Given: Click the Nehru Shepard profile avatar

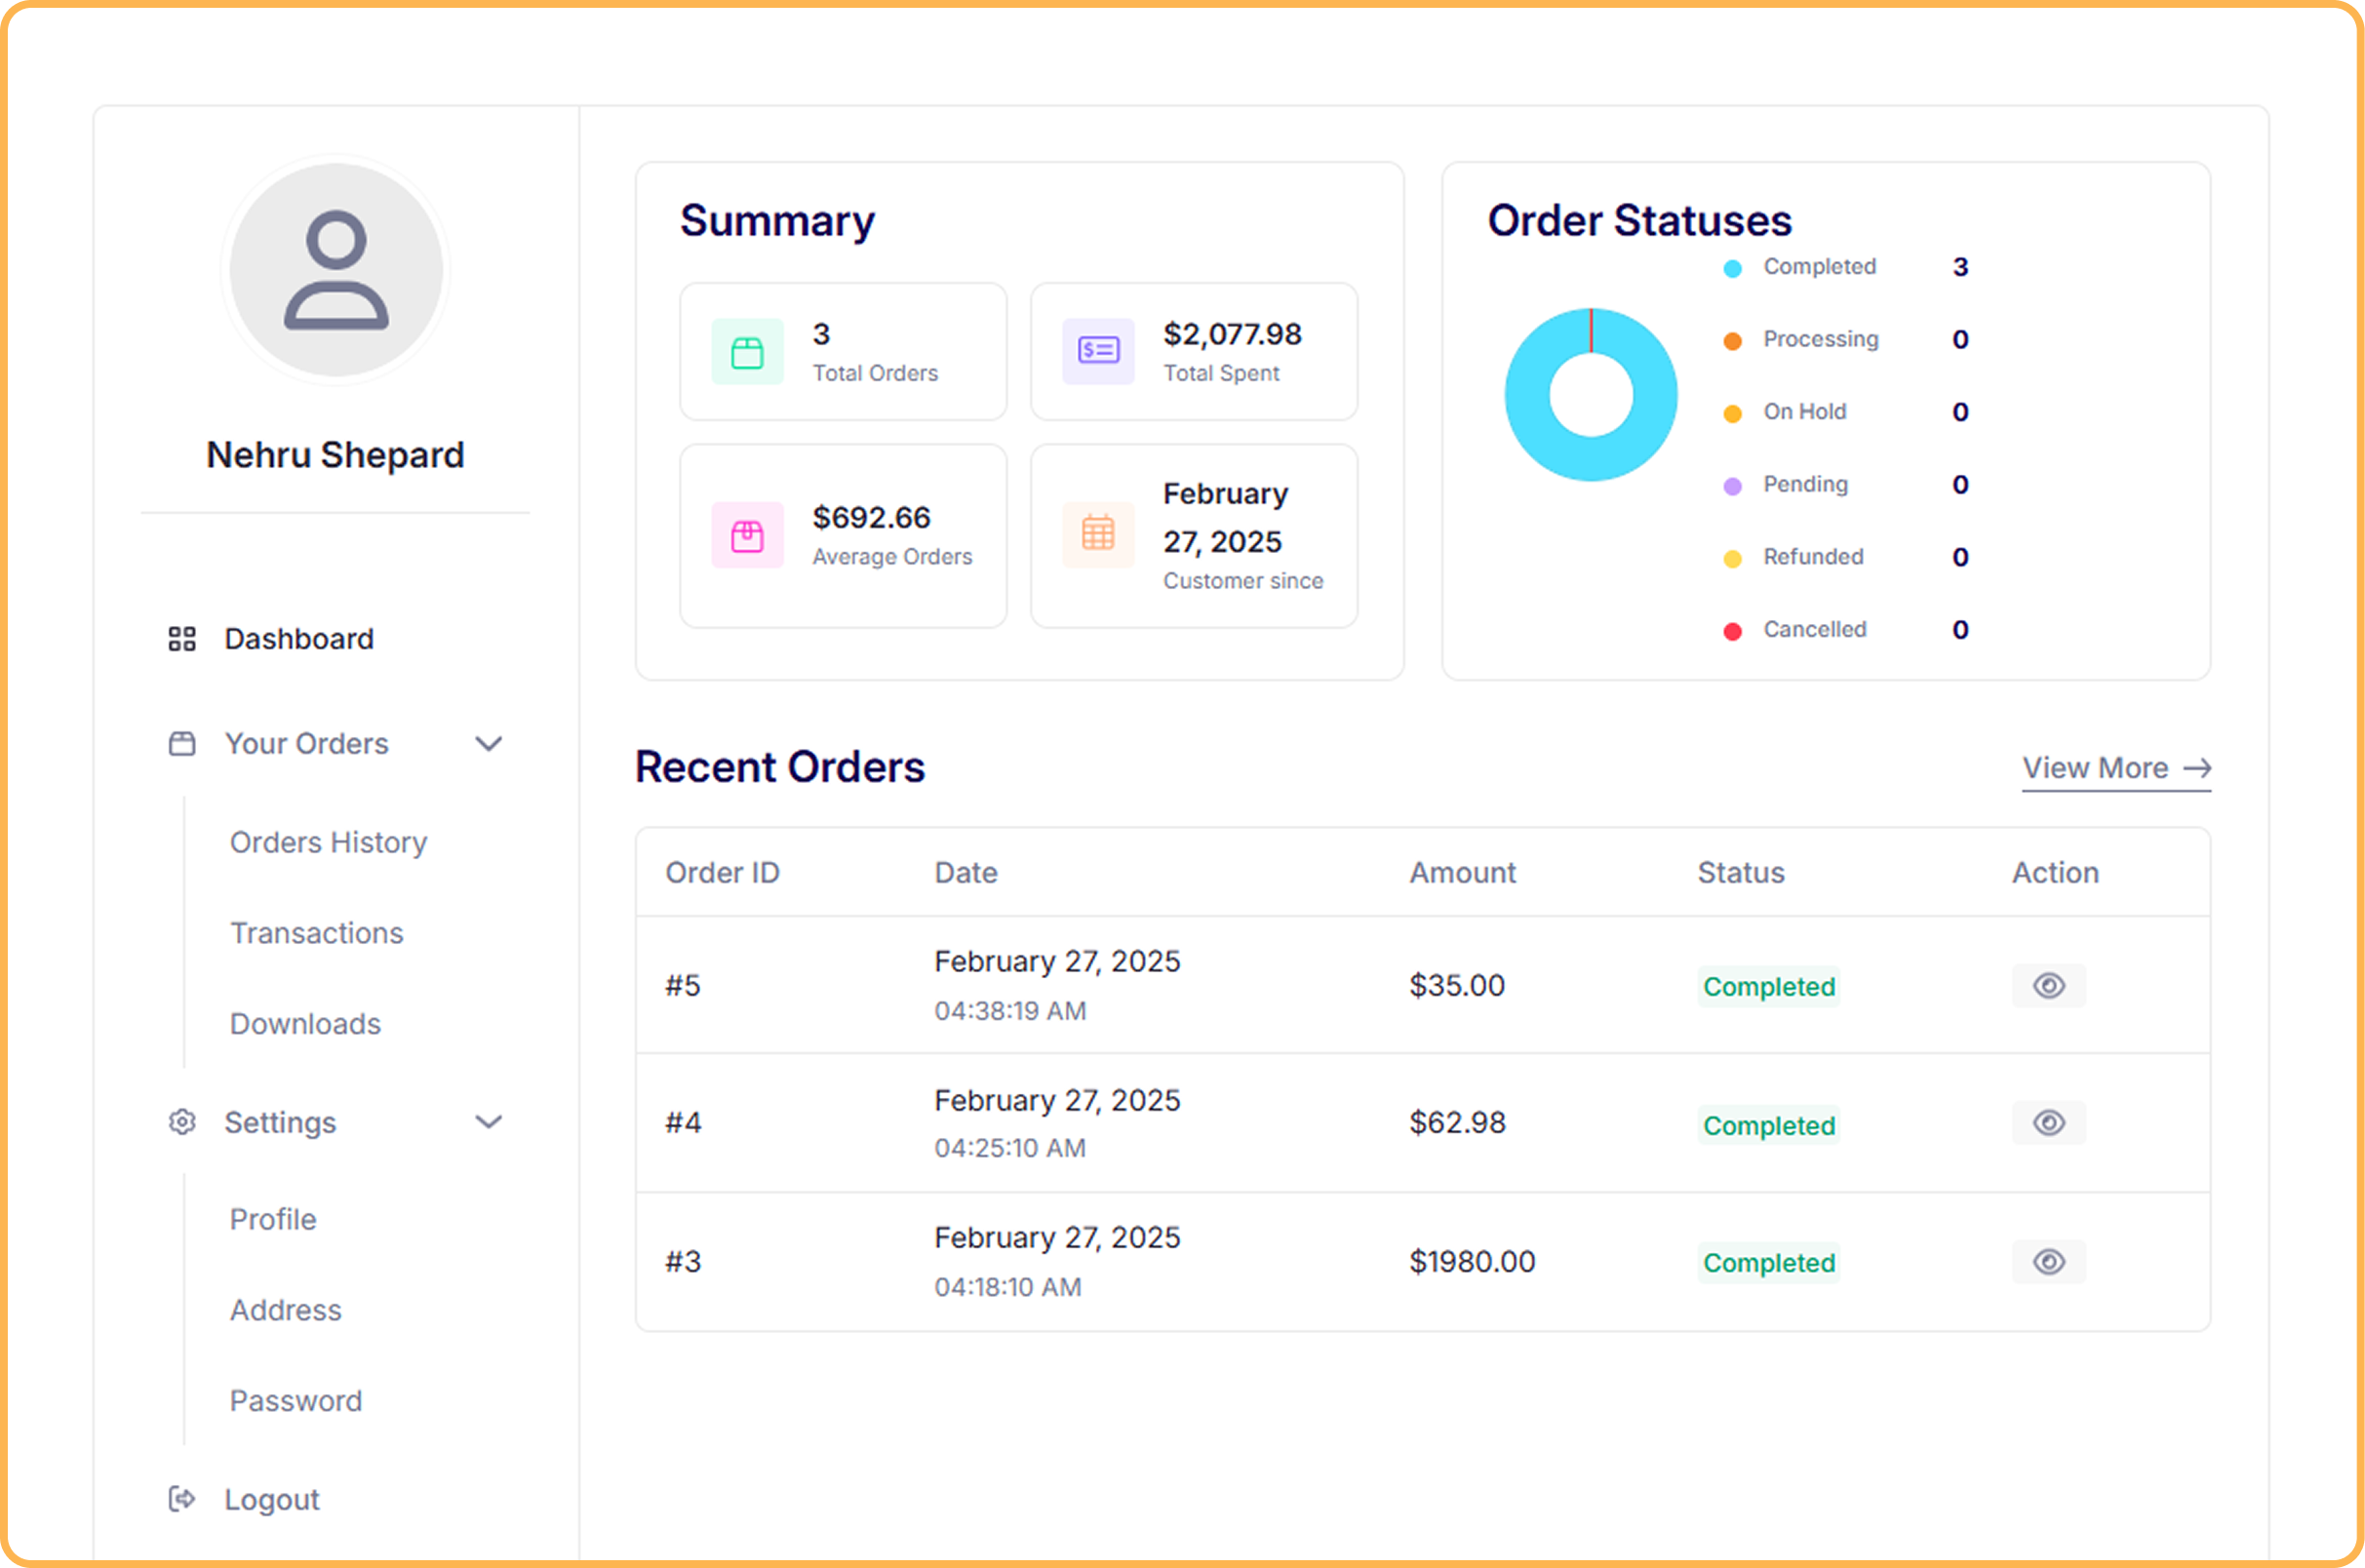Looking at the screenshot, I should [x=336, y=270].
